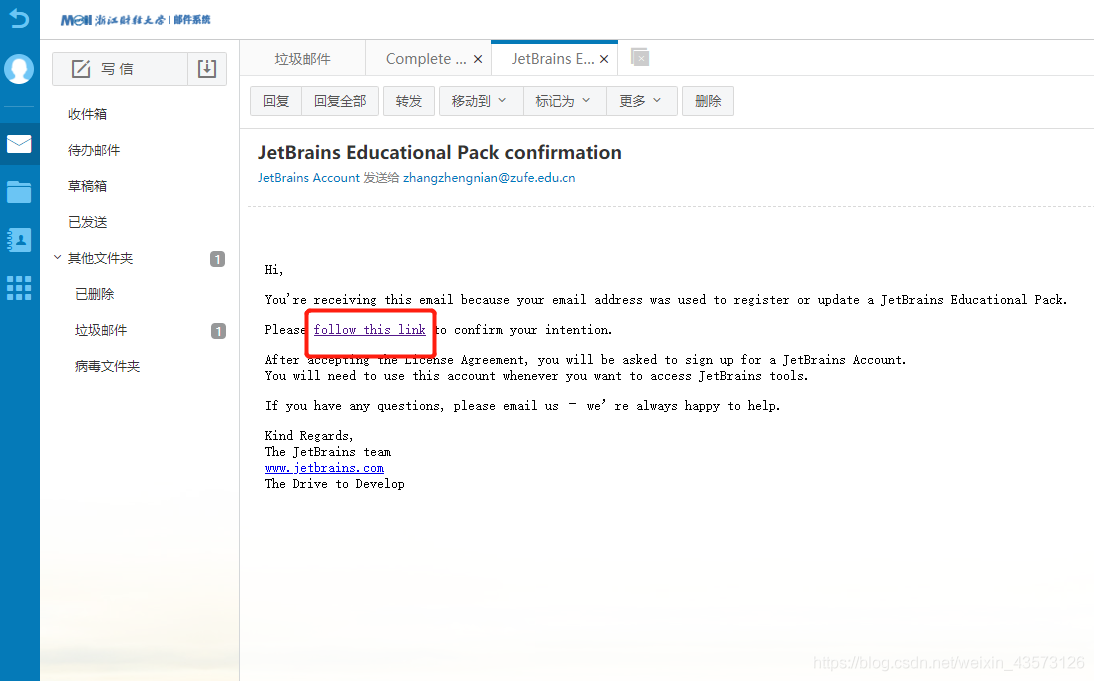Switch to the 垃圾邮件 tab
The image size is (1094, 681).
click(302, 59)
